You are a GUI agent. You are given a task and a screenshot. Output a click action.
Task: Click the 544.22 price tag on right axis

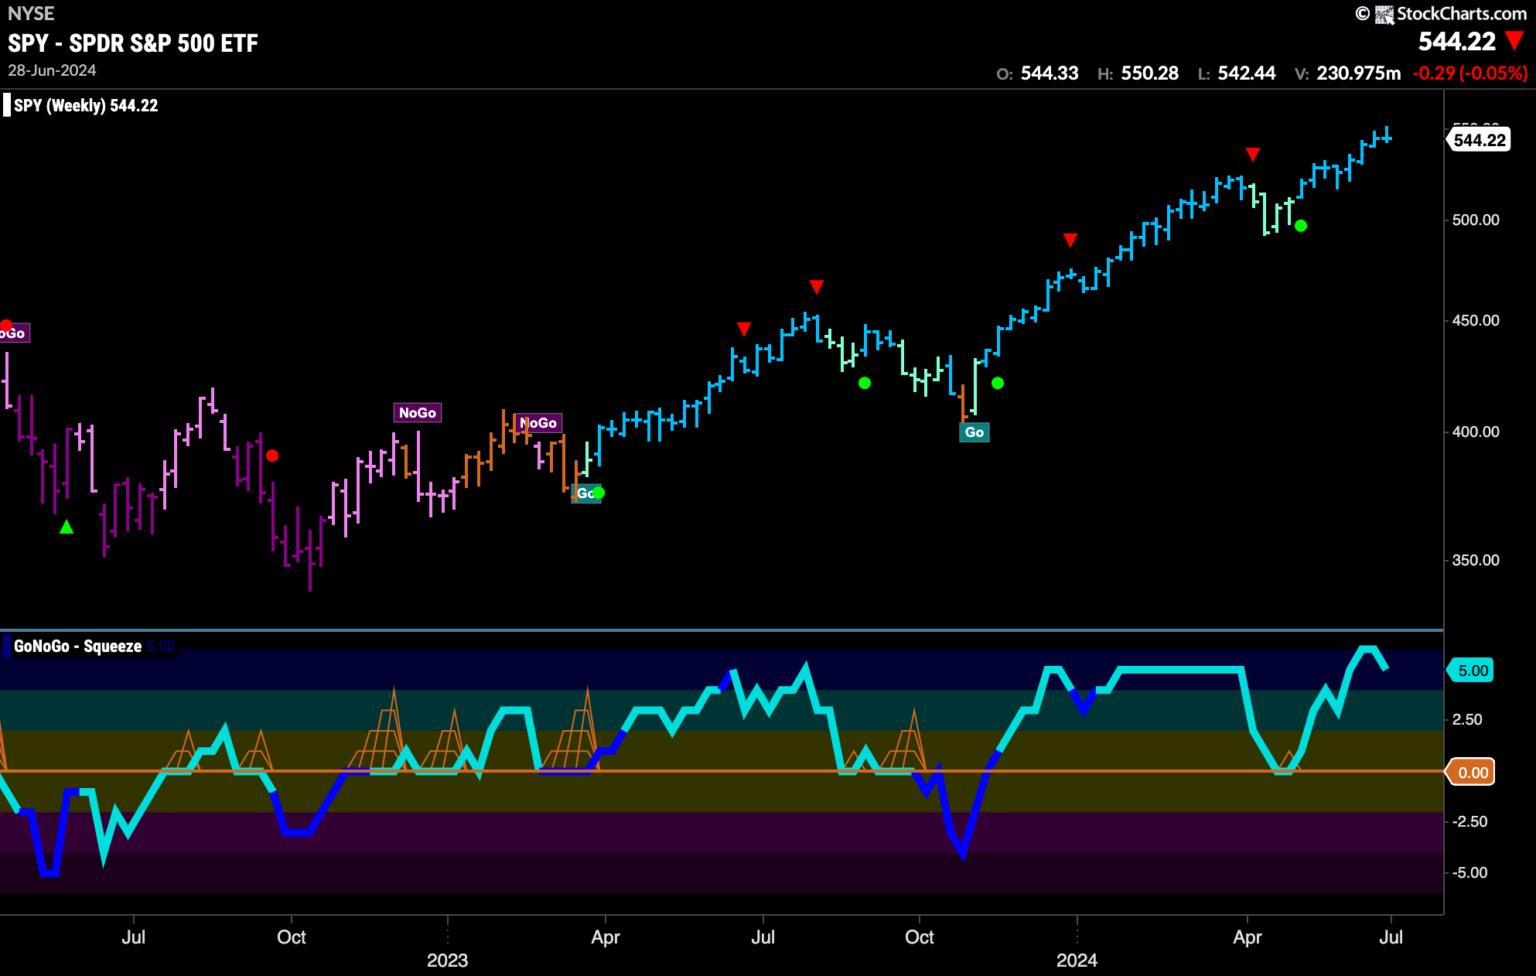[x=1479, y=140]
